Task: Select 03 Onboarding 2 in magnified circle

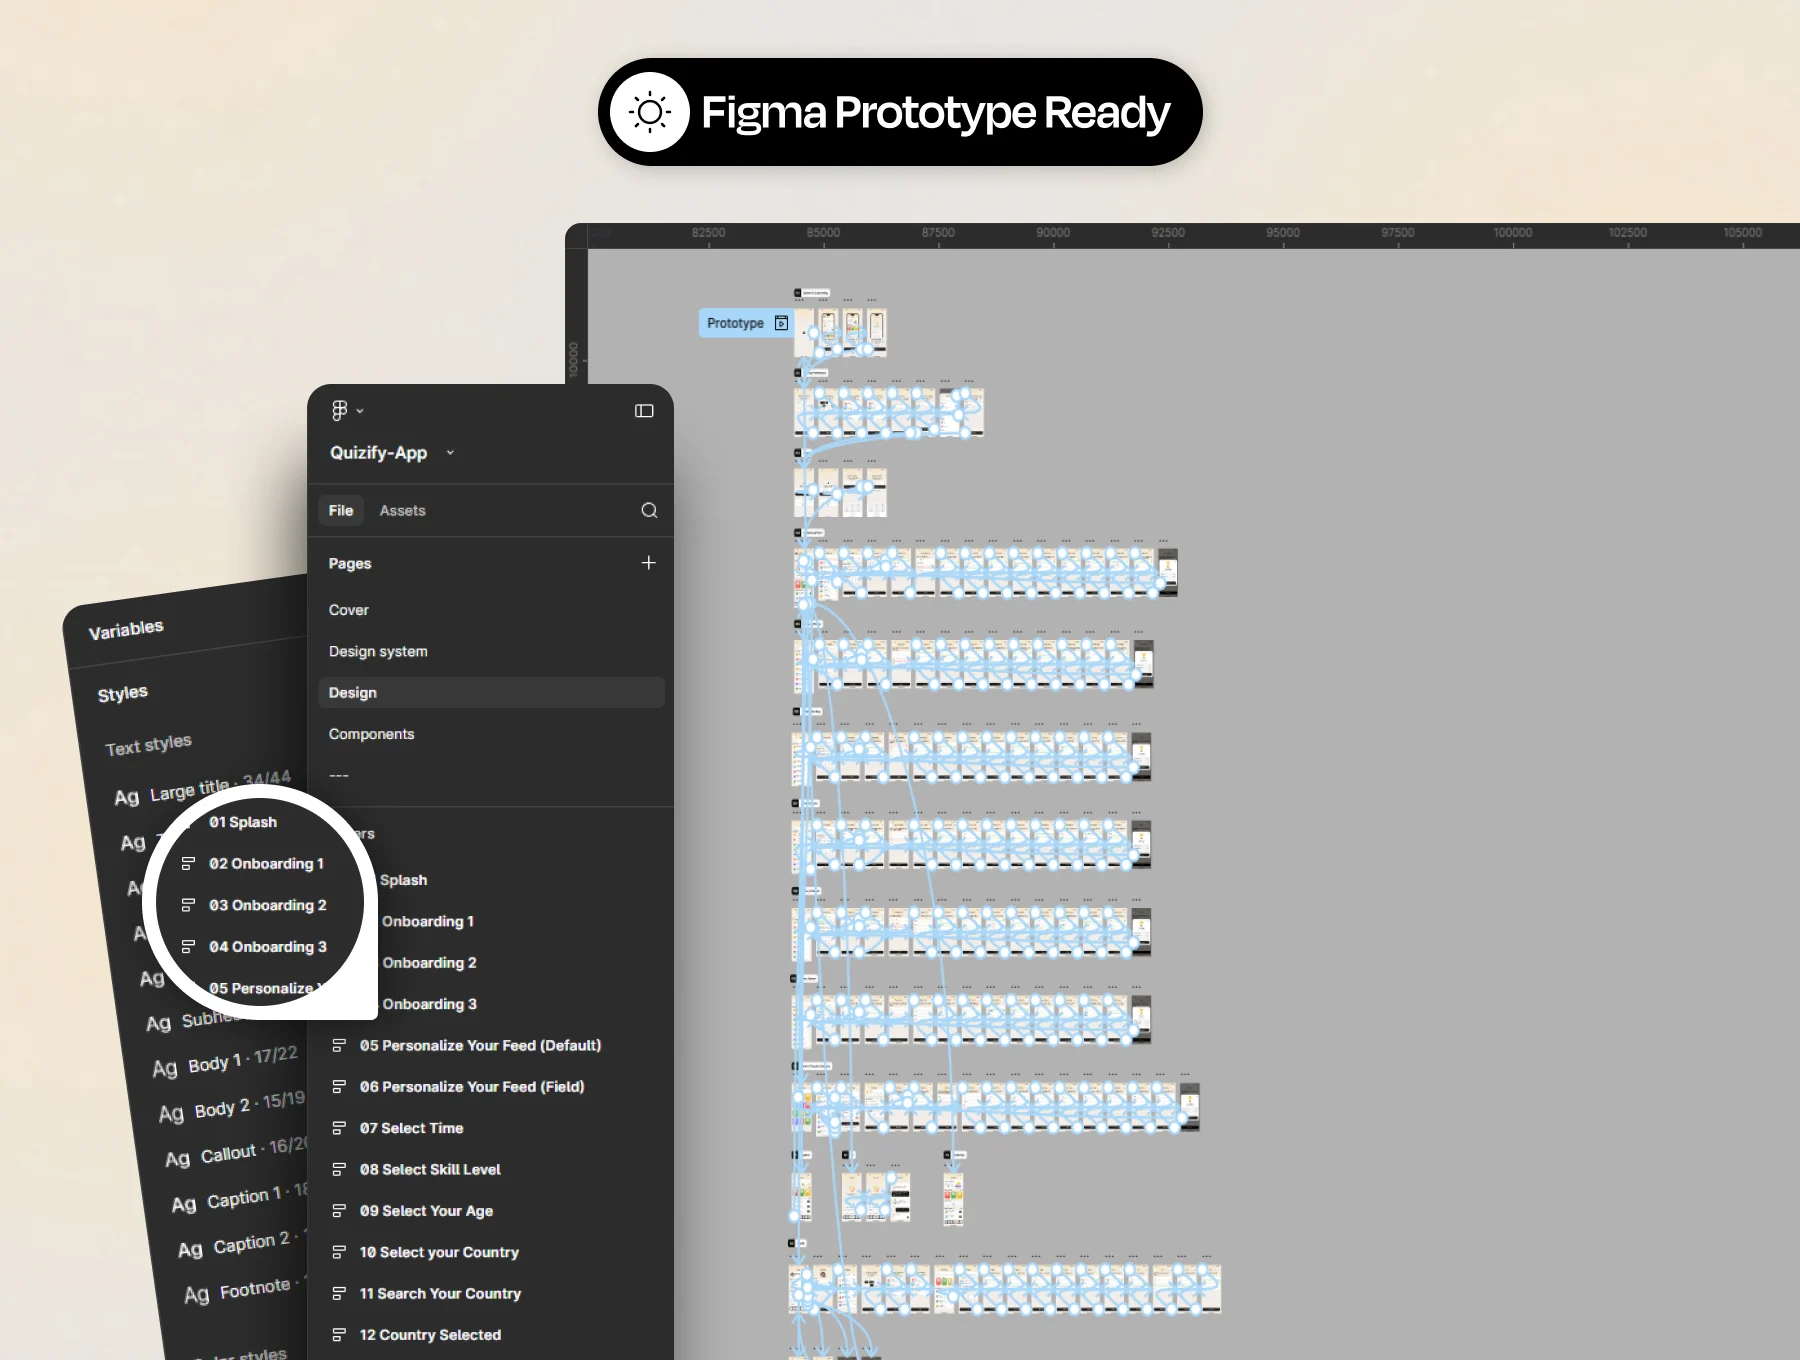Action: pos(267,905)
